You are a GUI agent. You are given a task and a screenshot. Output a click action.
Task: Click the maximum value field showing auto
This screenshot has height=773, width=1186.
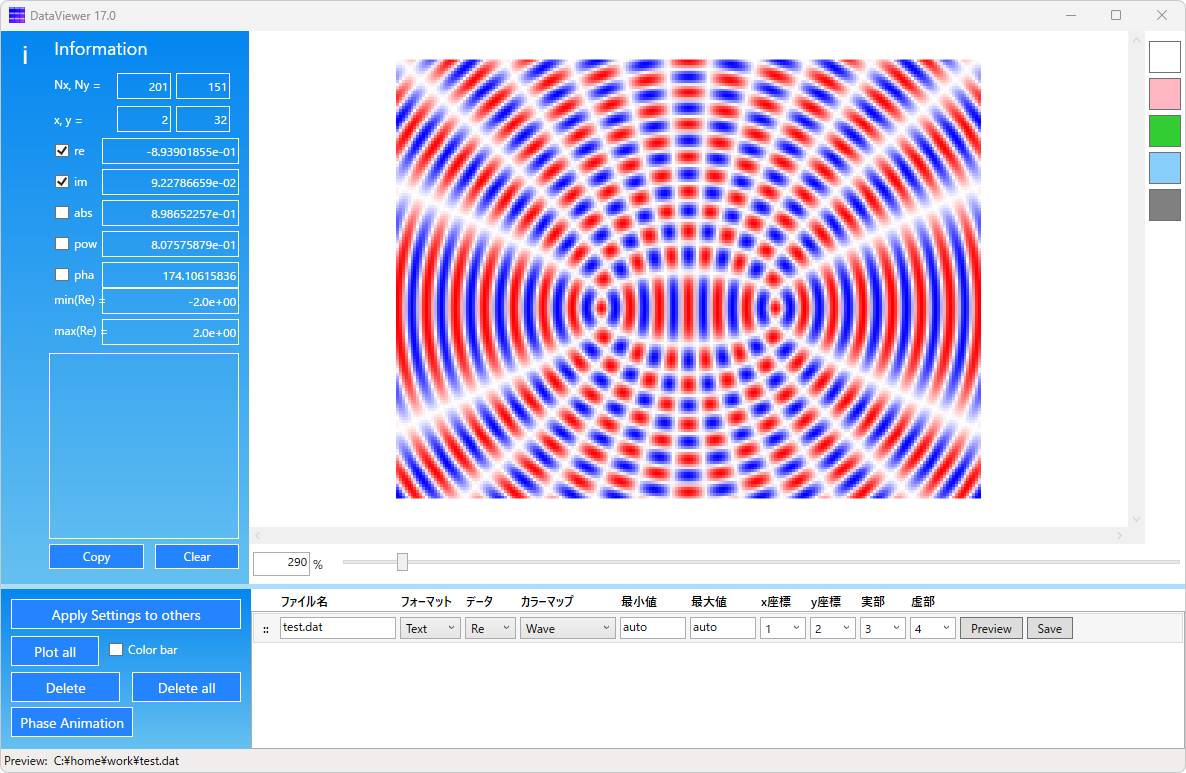tap(722, 628)
